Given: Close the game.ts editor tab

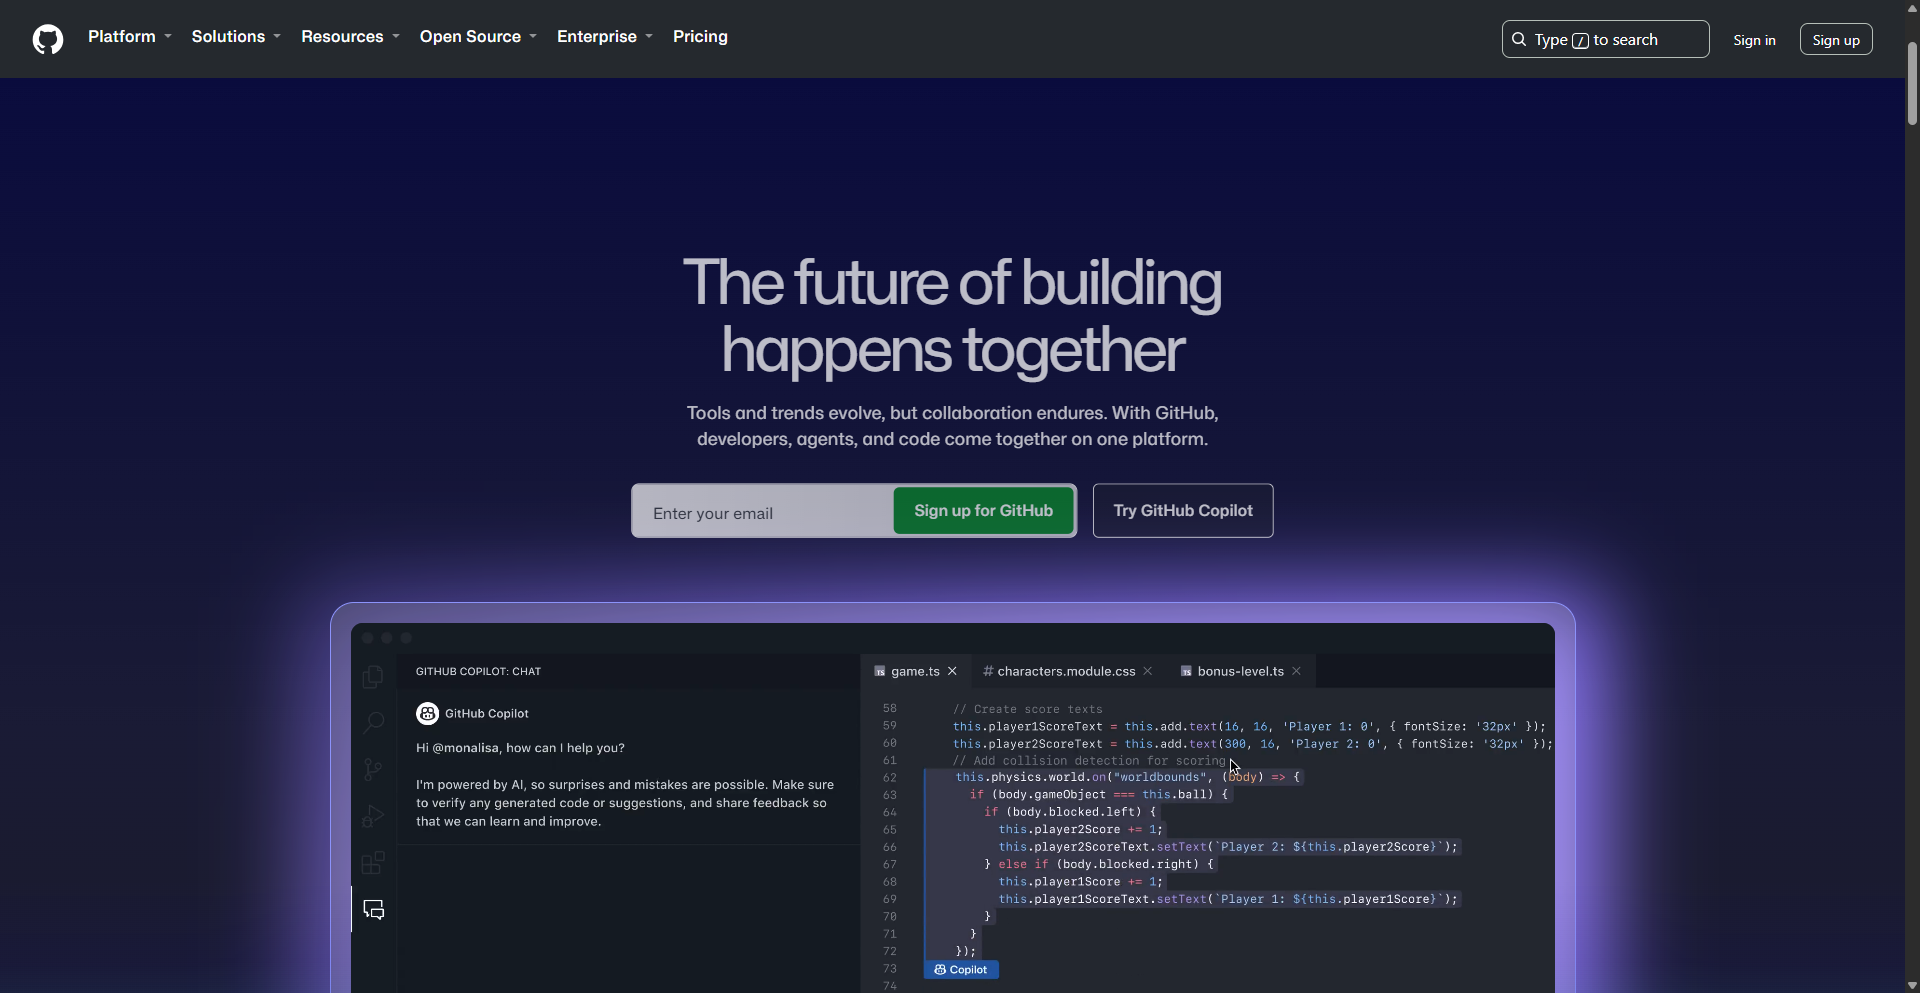Looking at the screenshot, I should (x=953, y=671).
